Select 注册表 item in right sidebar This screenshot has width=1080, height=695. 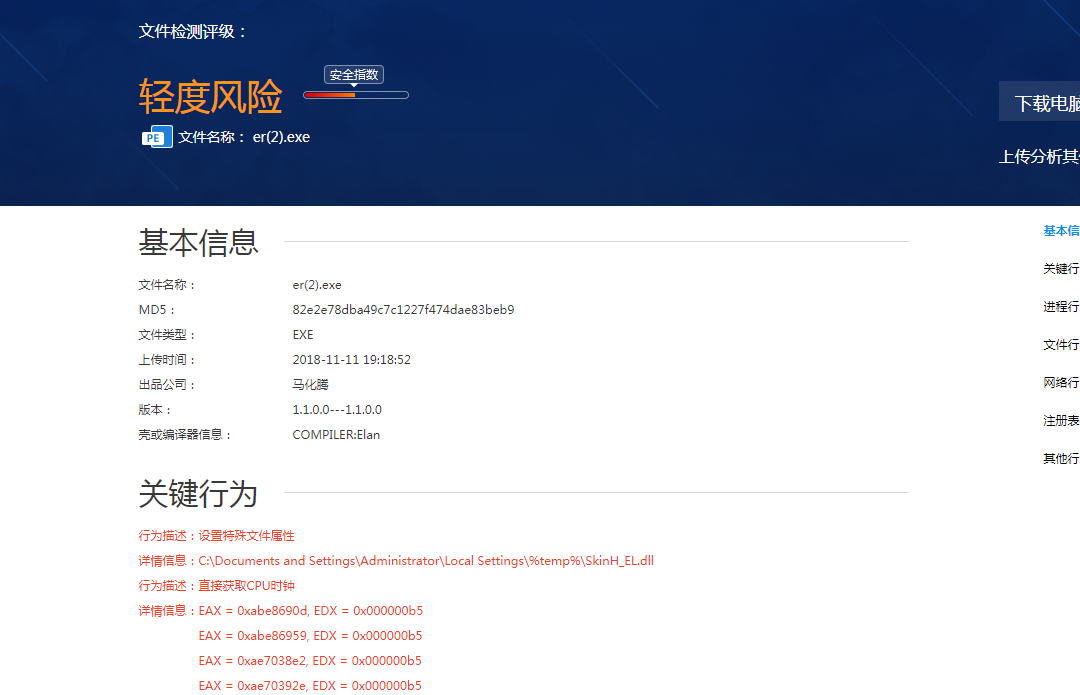click(x=1060, y=421)
